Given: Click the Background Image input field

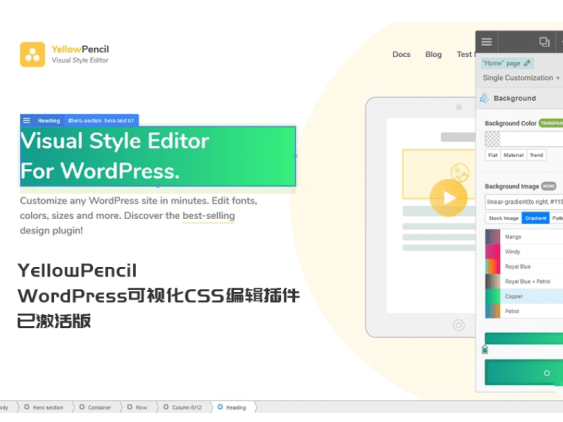Looking at the screenshot, I should click(524, 202).
